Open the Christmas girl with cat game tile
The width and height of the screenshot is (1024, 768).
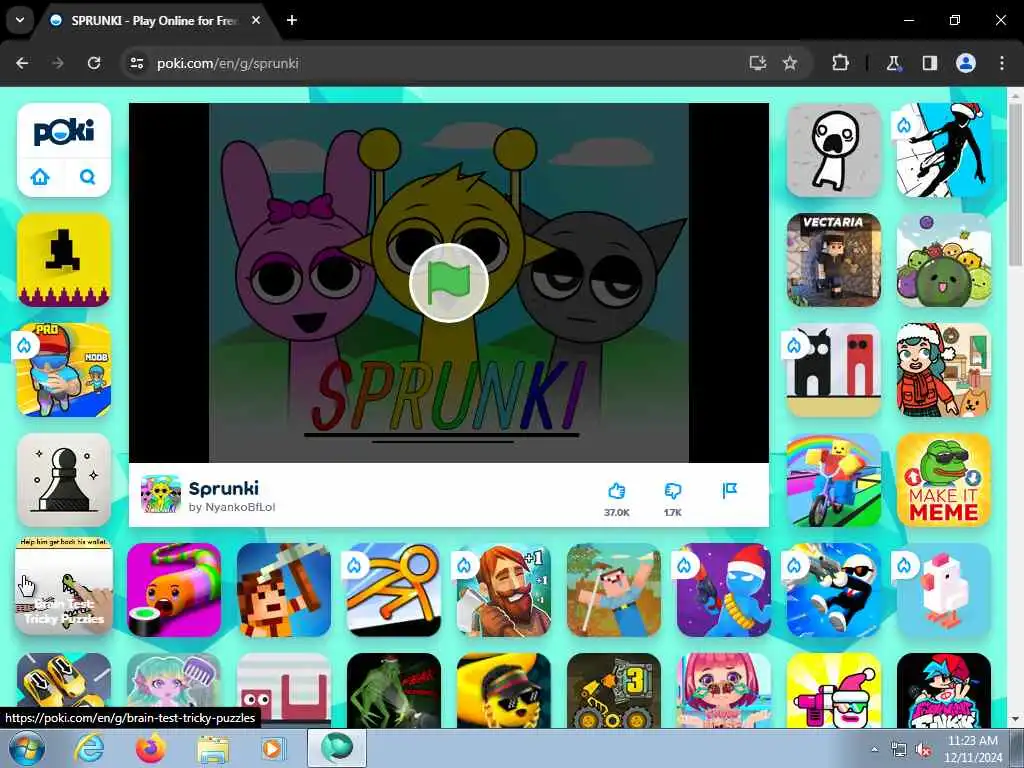(944, 370)
